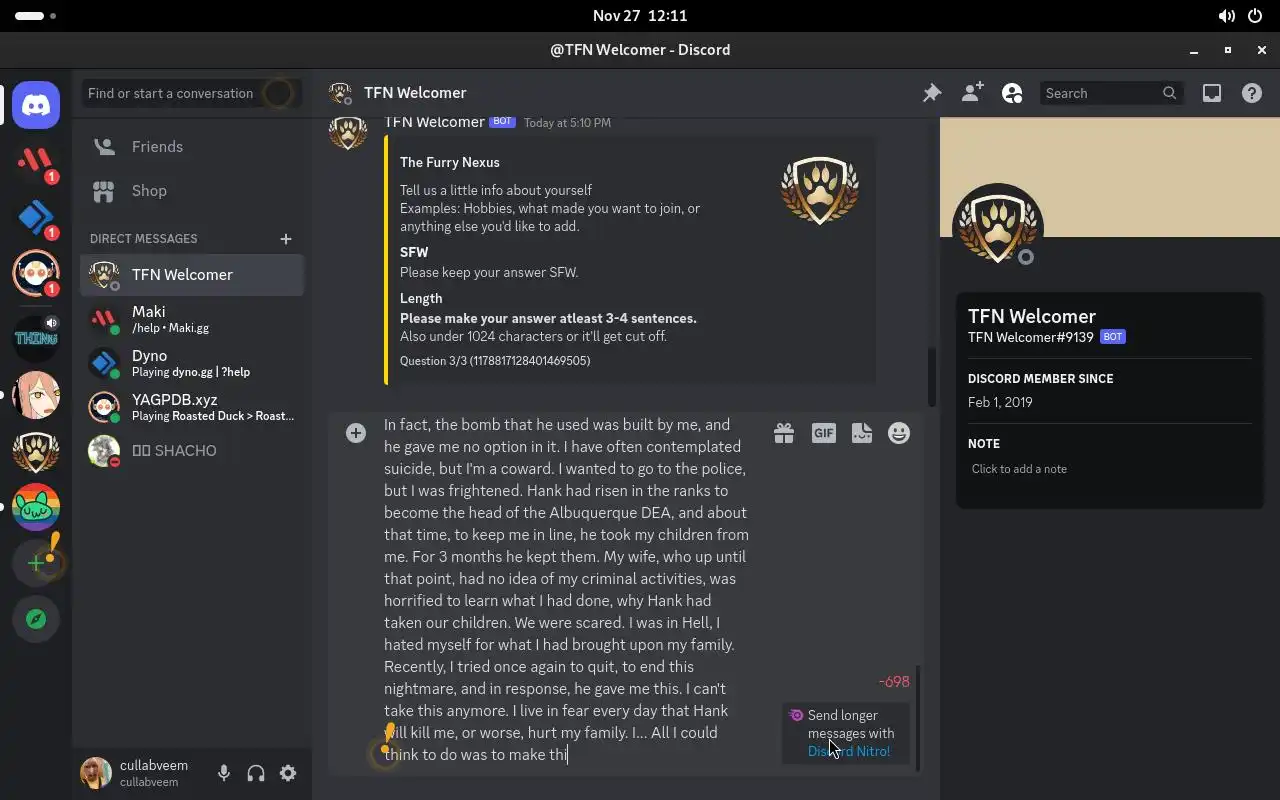
Task: Open the Maki server icon in sidebar
Action: pyautogui.click(x=36, y=160)
